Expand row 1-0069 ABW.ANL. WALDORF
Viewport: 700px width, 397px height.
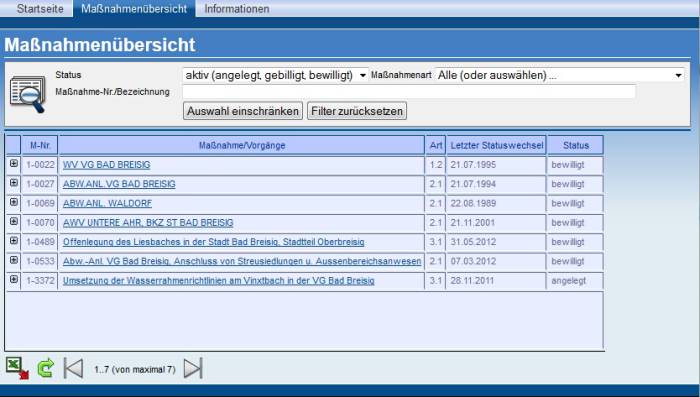pos(14,202)
